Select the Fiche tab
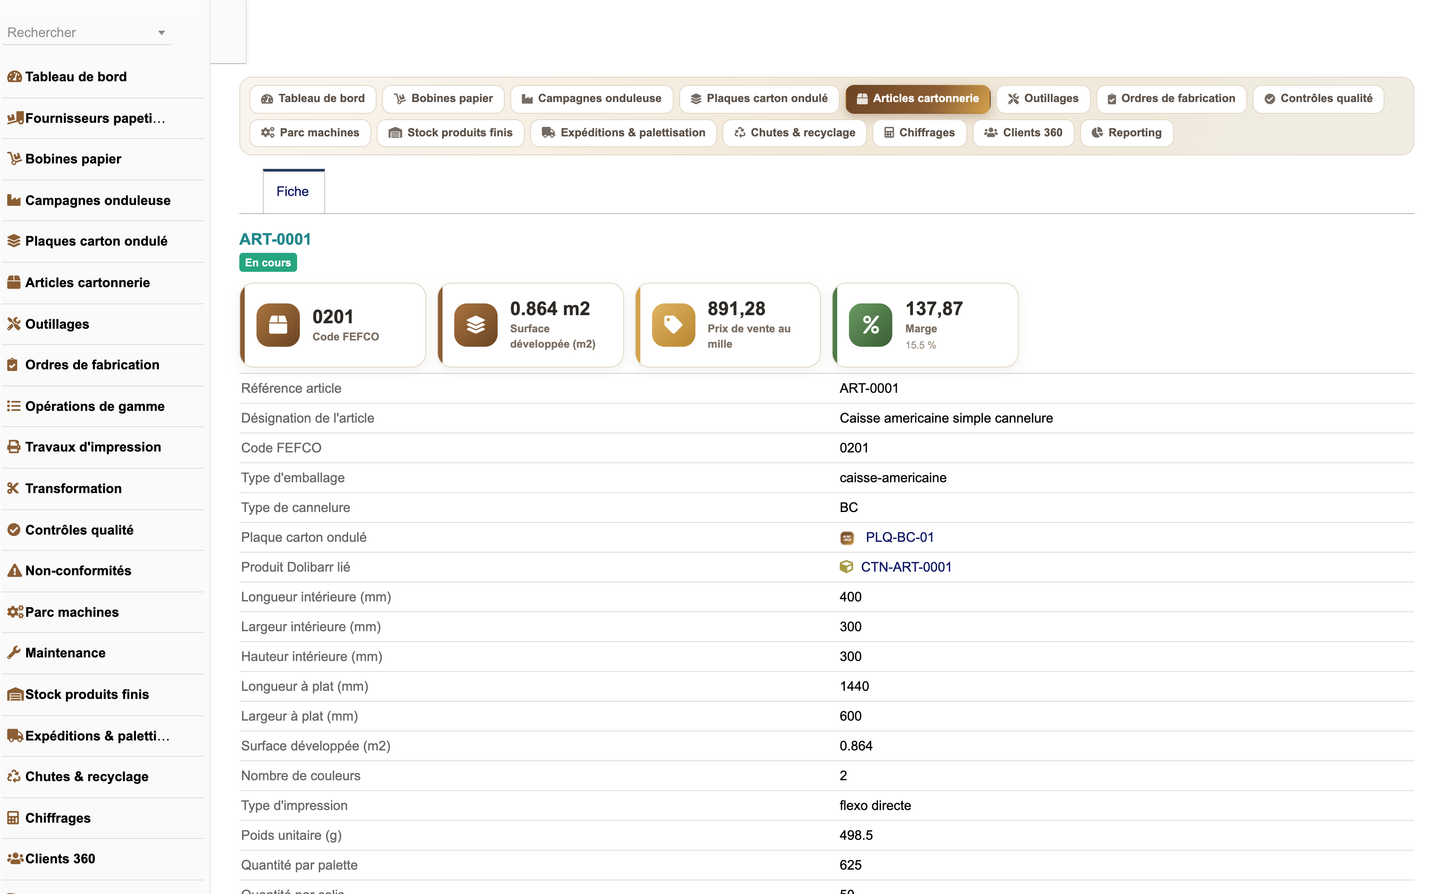This screenshot has width=1445, height=894. 293,191
